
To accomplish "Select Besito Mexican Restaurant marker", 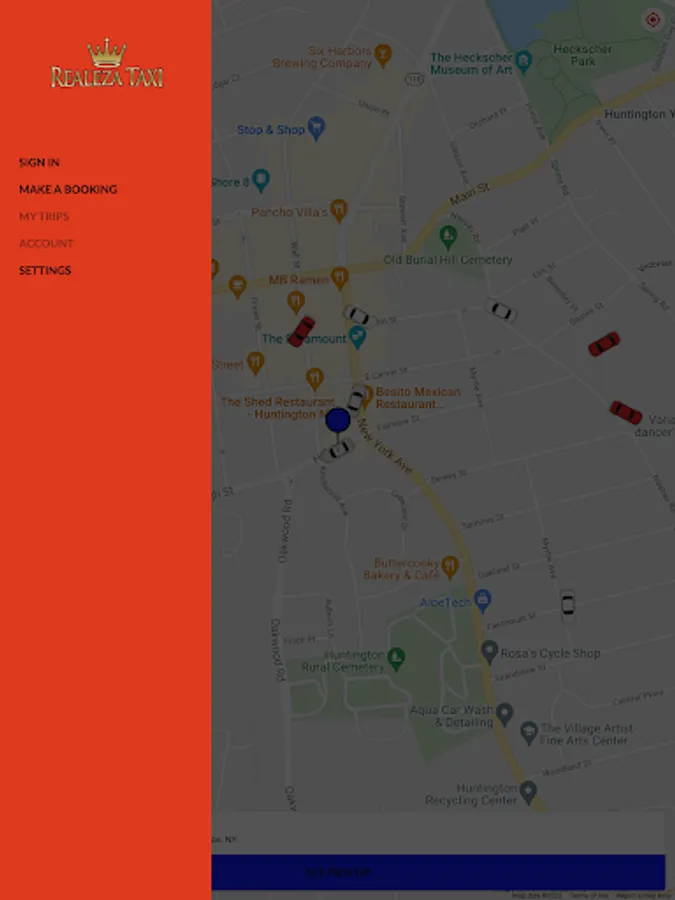I will click(x=367, y=395).
